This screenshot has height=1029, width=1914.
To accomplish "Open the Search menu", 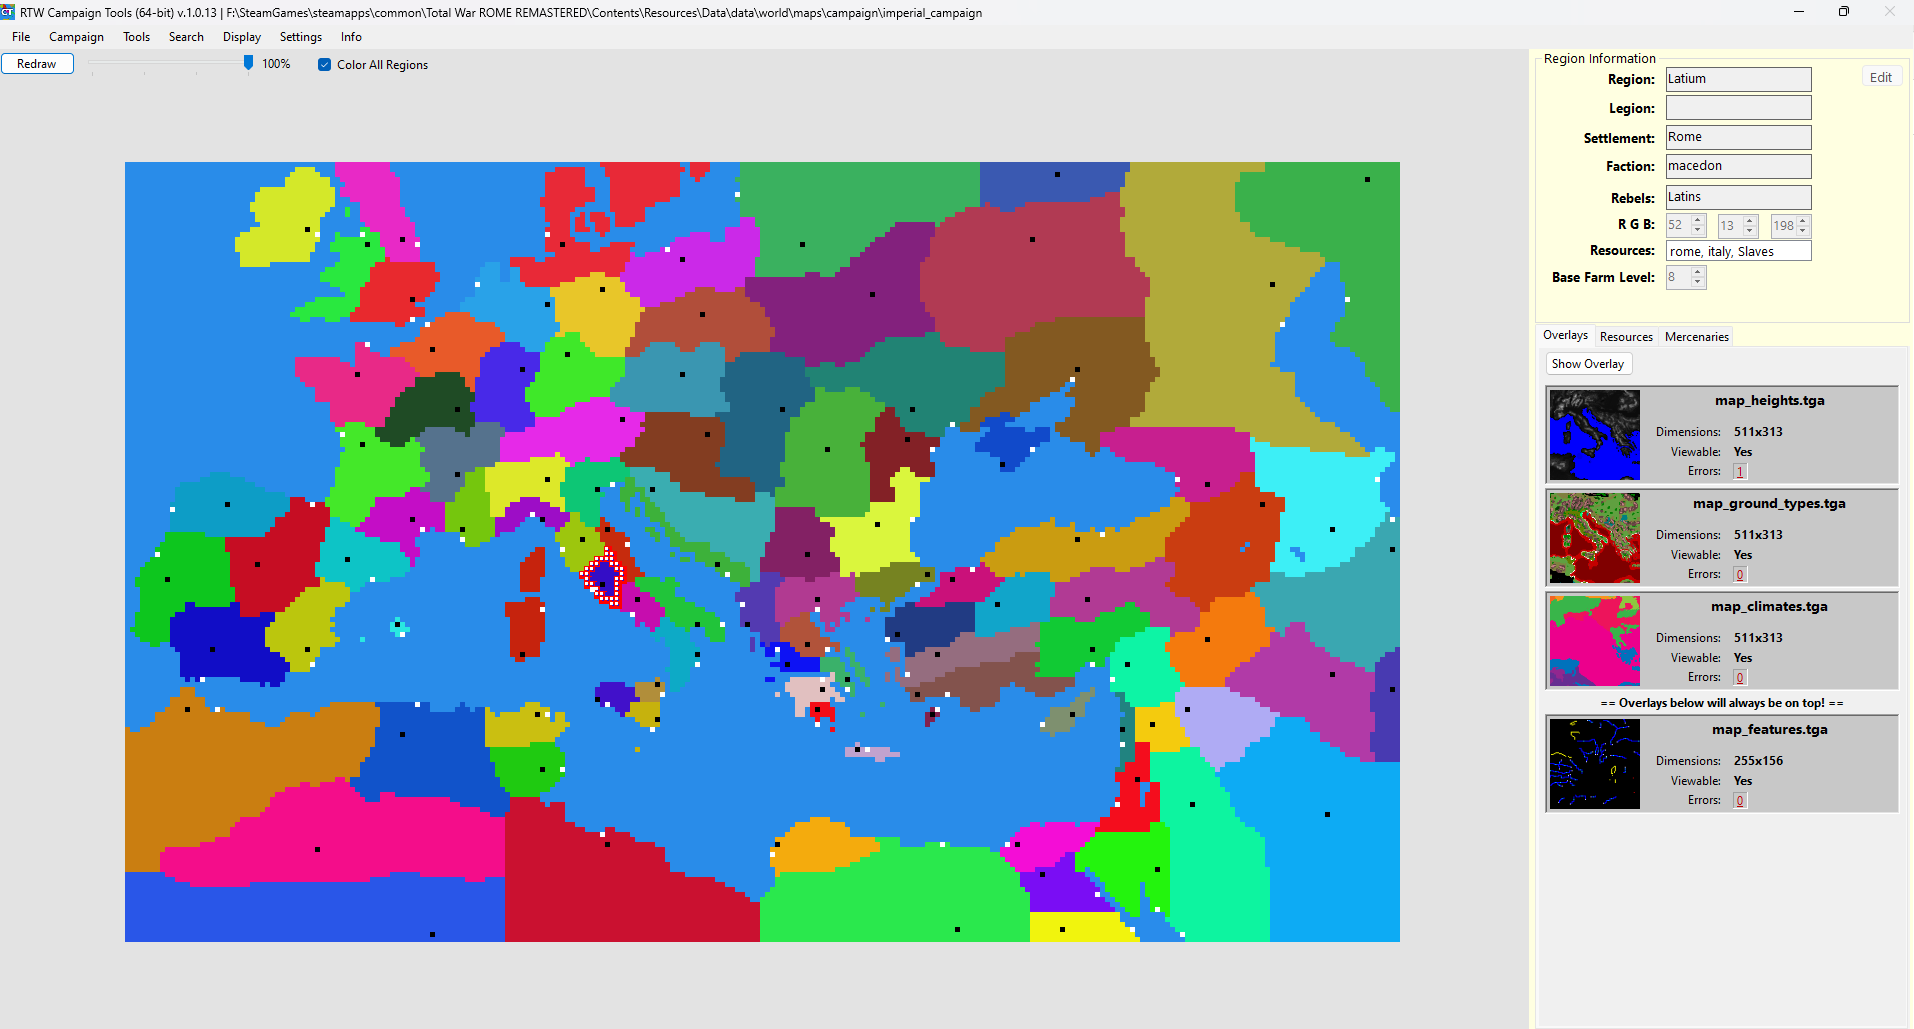I will 186,37.
